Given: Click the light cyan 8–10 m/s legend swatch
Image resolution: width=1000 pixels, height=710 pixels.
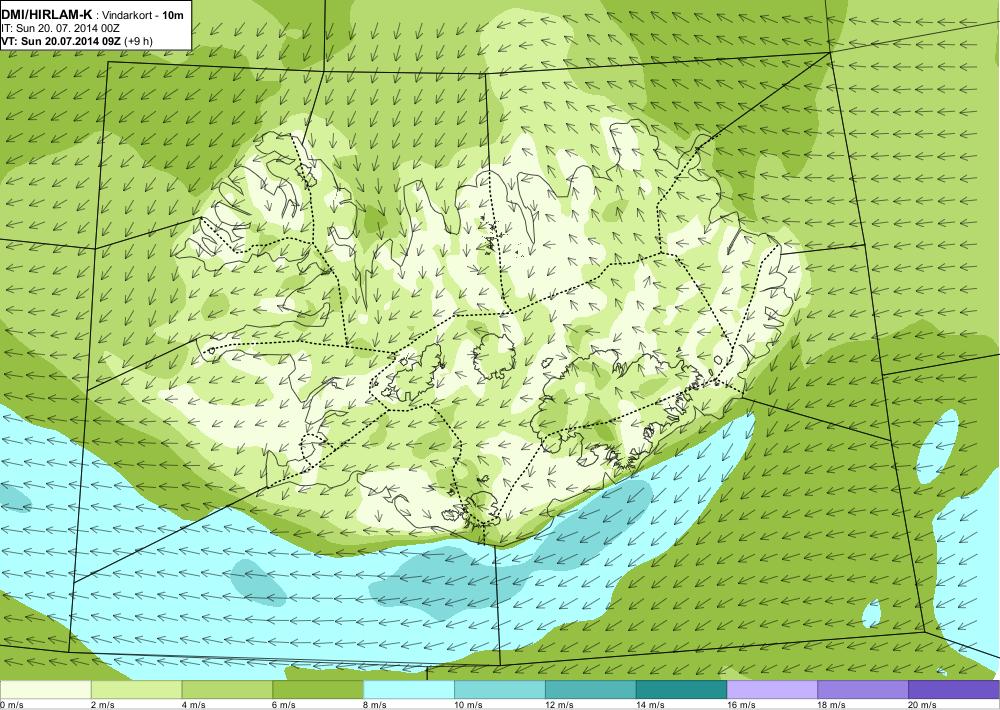Looking at the screenshot, I should [409, 690].
